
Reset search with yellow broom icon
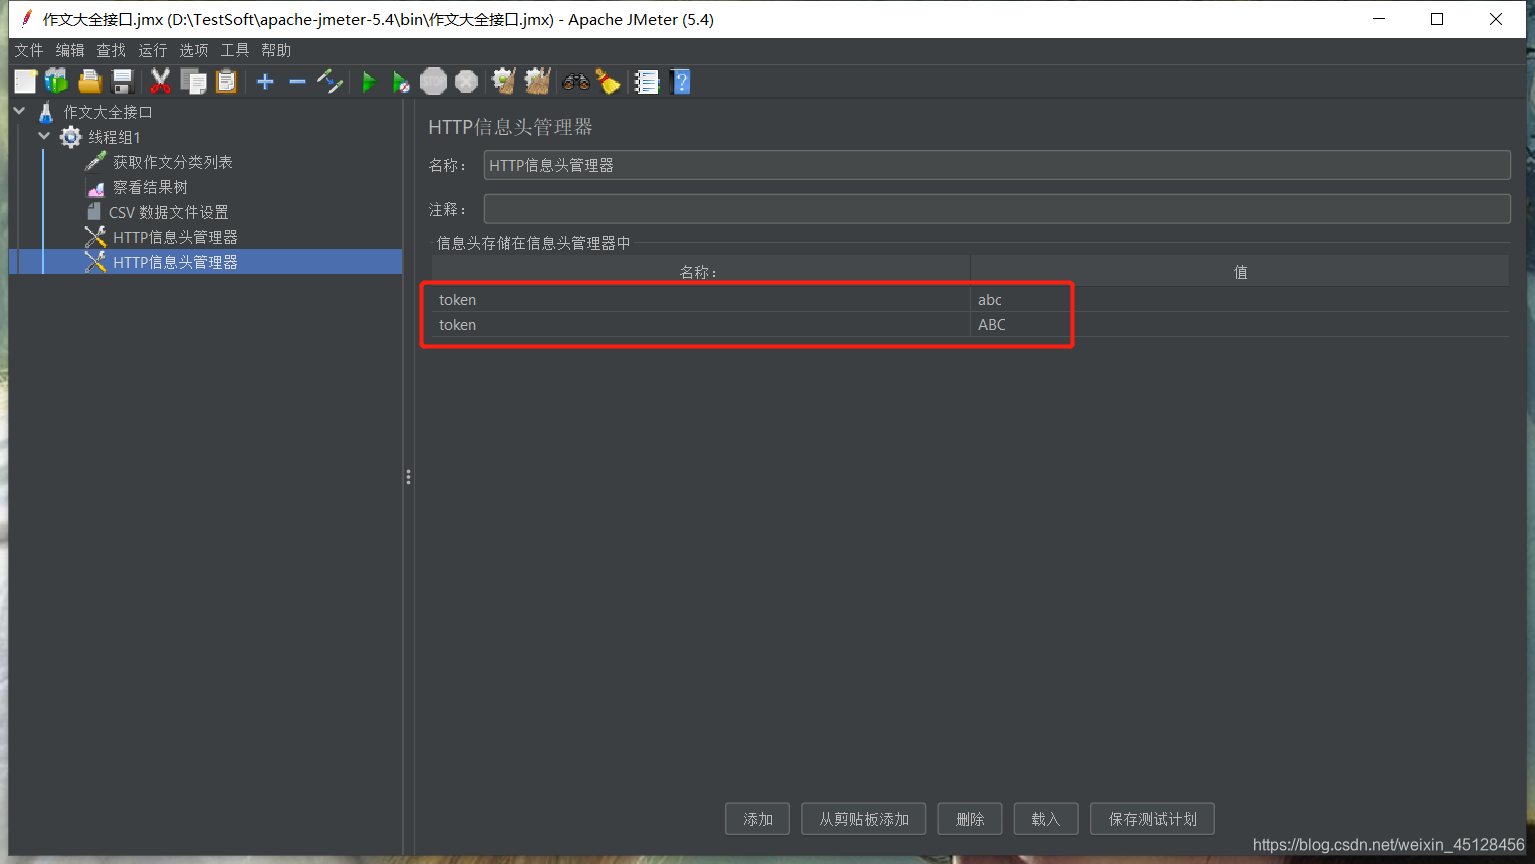click(x=608, y=82)
